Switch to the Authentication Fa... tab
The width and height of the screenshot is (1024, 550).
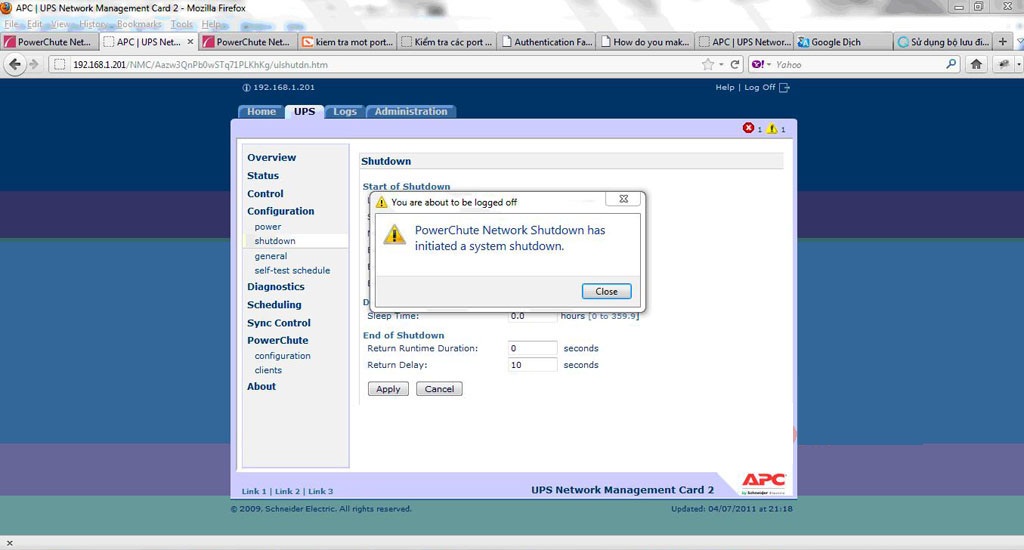click(x=546, y=42)
